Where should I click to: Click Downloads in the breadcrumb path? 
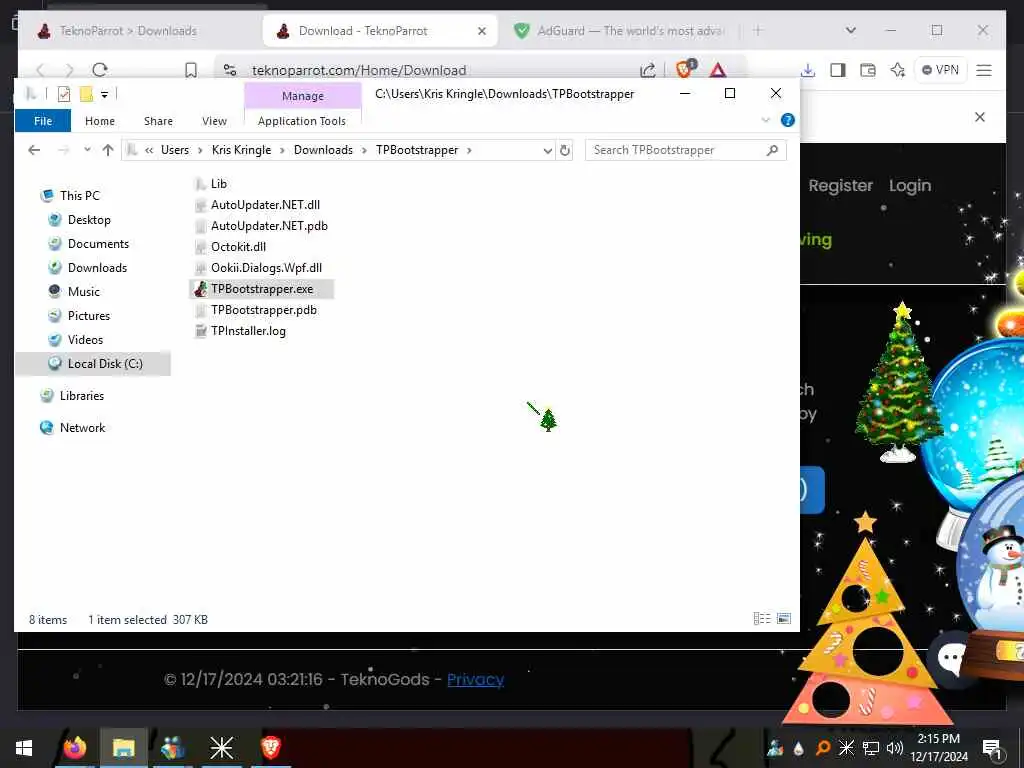pyautogui.click(x=323, y=150)
